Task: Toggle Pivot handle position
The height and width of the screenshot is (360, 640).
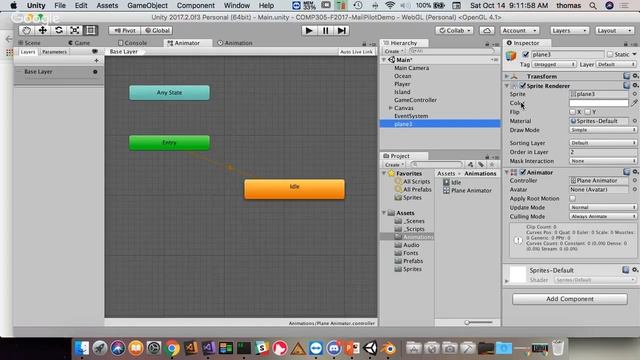Action: click(x=125, y=31)
